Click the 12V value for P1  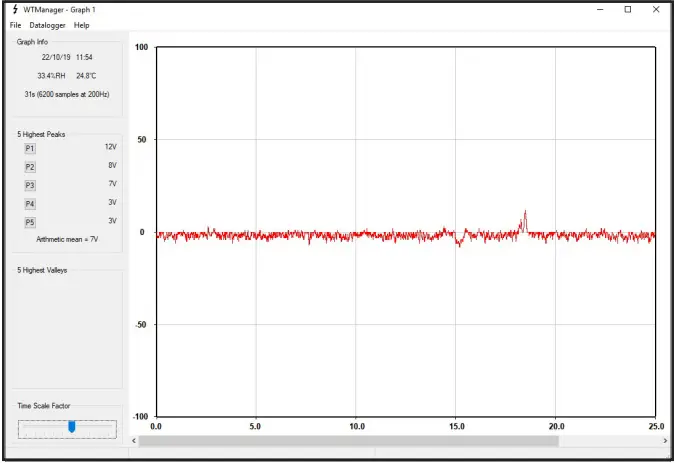[x=111, y=147]
